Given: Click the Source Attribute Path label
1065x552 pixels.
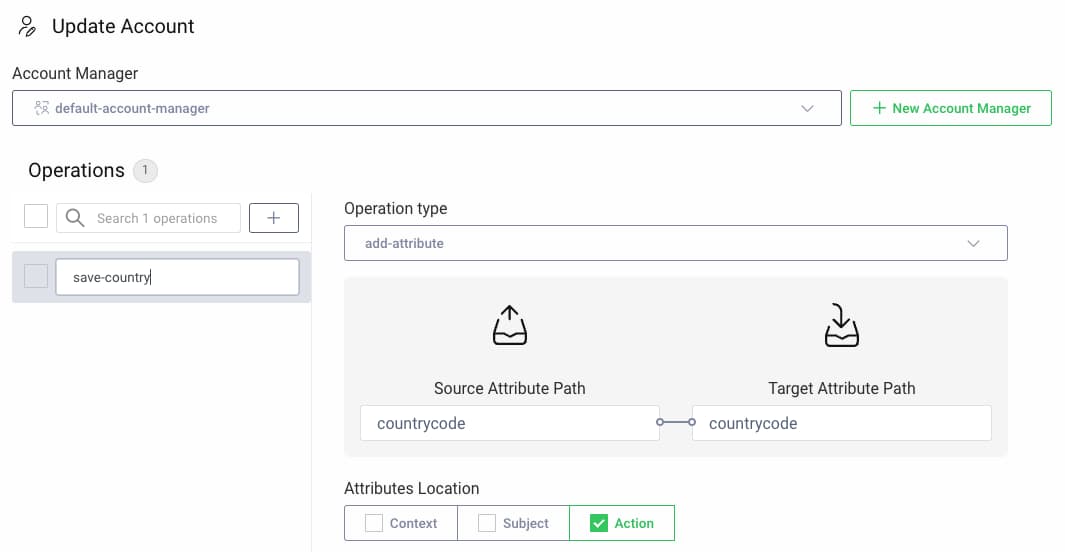Looking at the screenshot, I should pyautogui.click(x=509, y=388).
